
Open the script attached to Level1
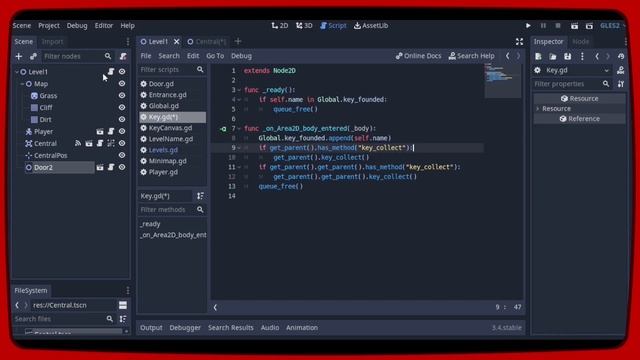111,71
